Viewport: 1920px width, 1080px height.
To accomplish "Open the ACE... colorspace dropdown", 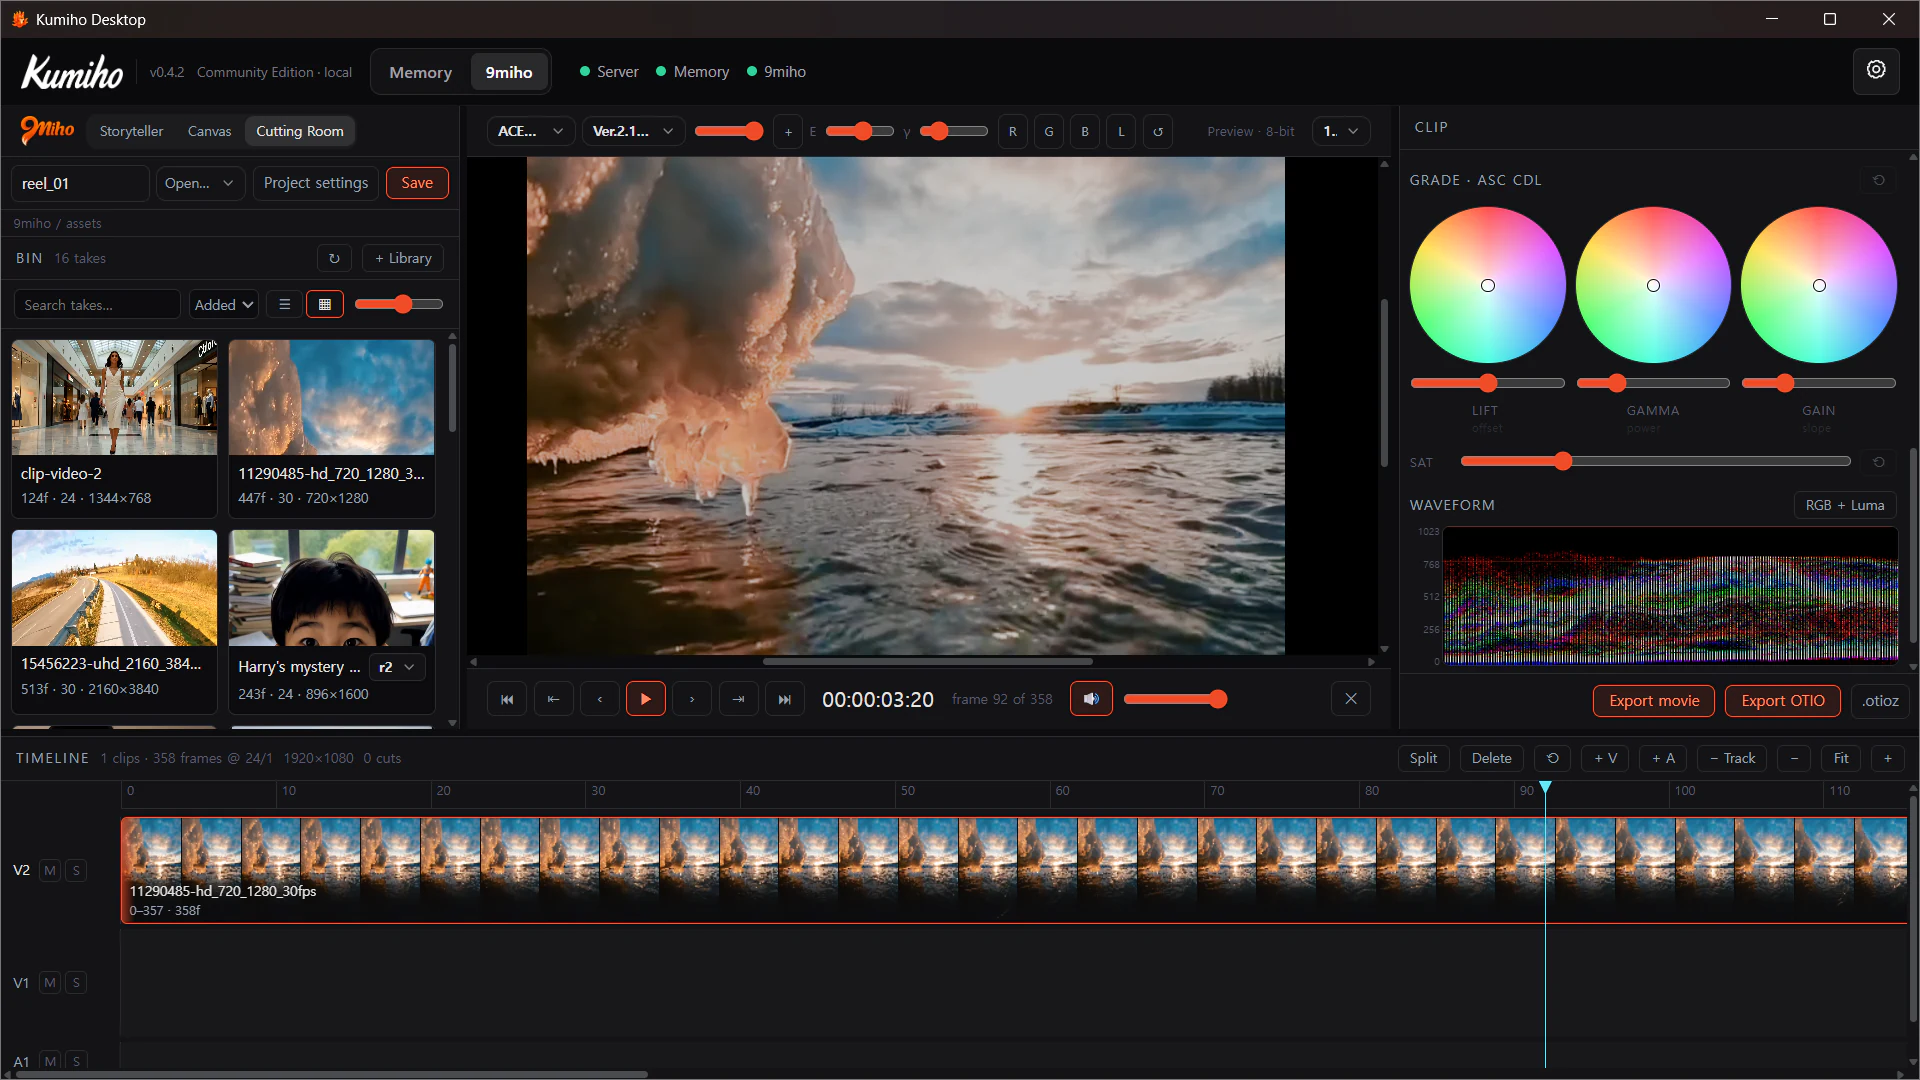I will [530, 131].
